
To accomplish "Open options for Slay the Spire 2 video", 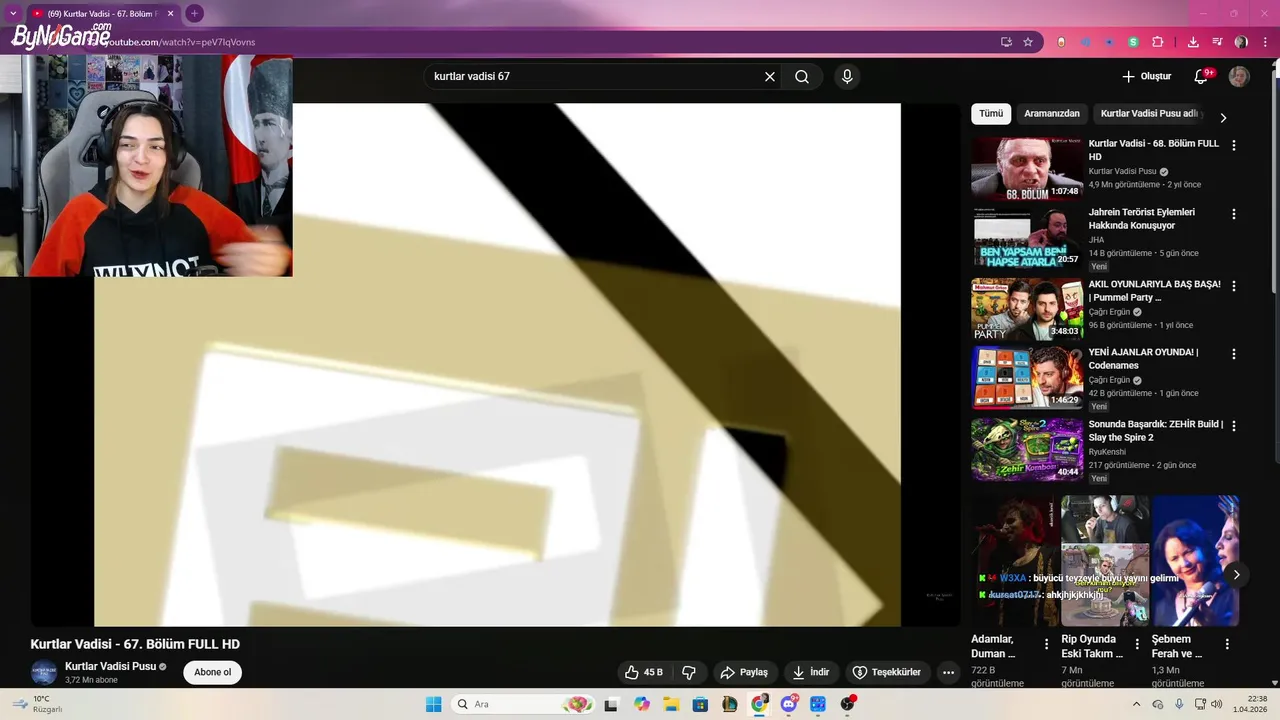I will click(1233, 426).
